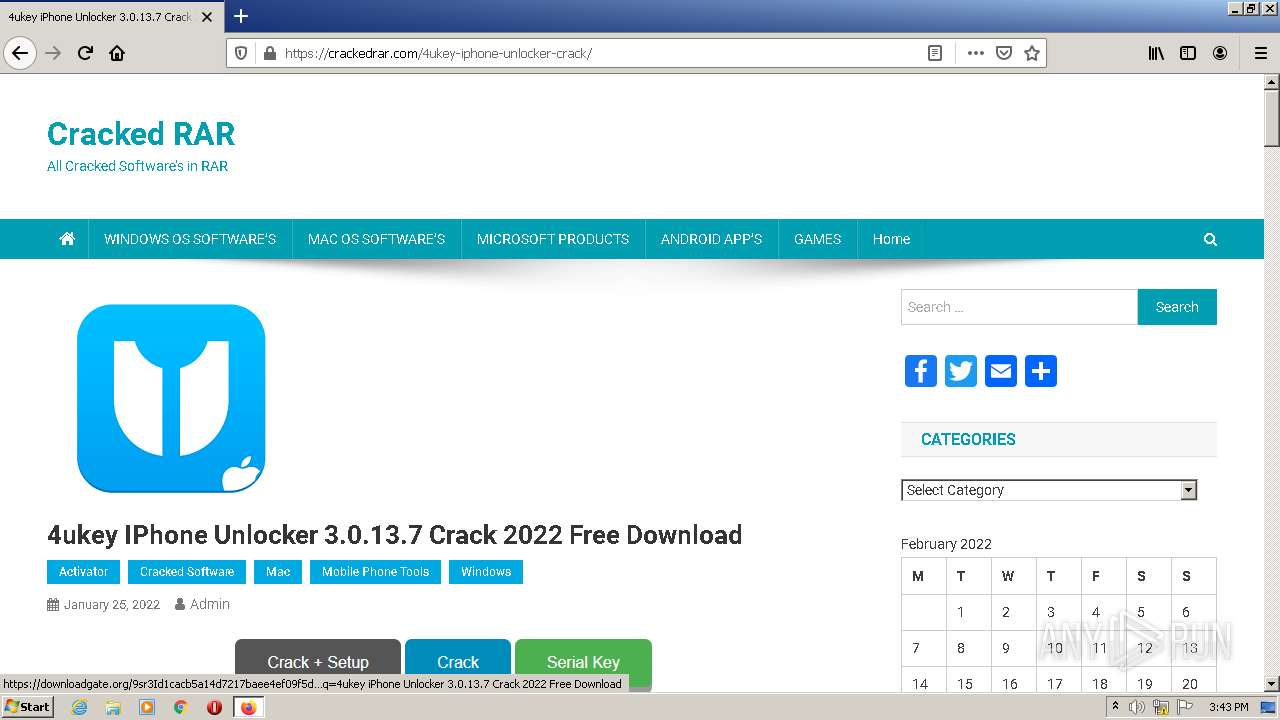This screenshot has width=1280, height=720.
Task: Reload the current page
Action: 85,53
